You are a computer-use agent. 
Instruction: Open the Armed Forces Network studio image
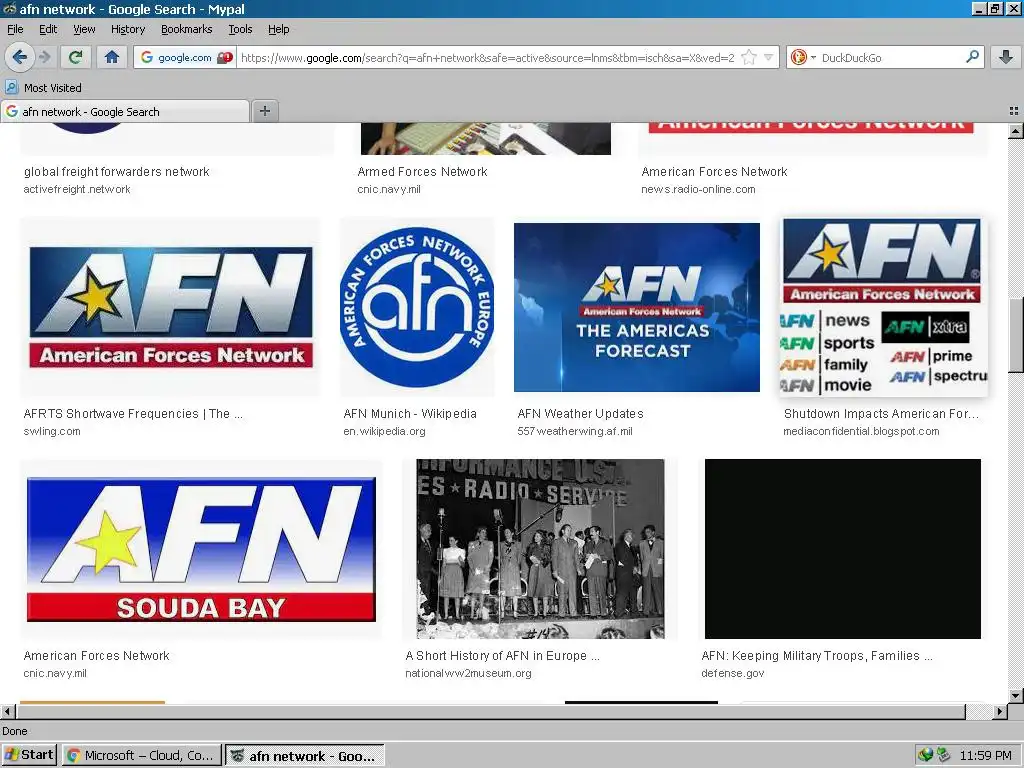[x=486, y=138]
